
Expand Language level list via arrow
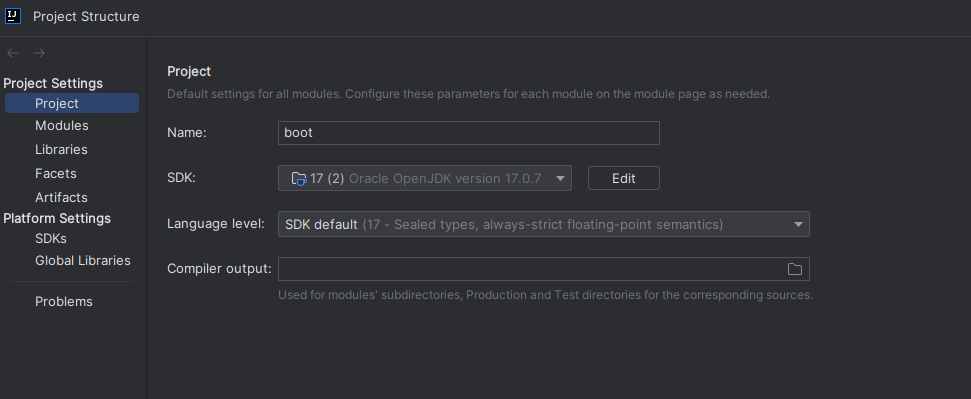[798, 224]
